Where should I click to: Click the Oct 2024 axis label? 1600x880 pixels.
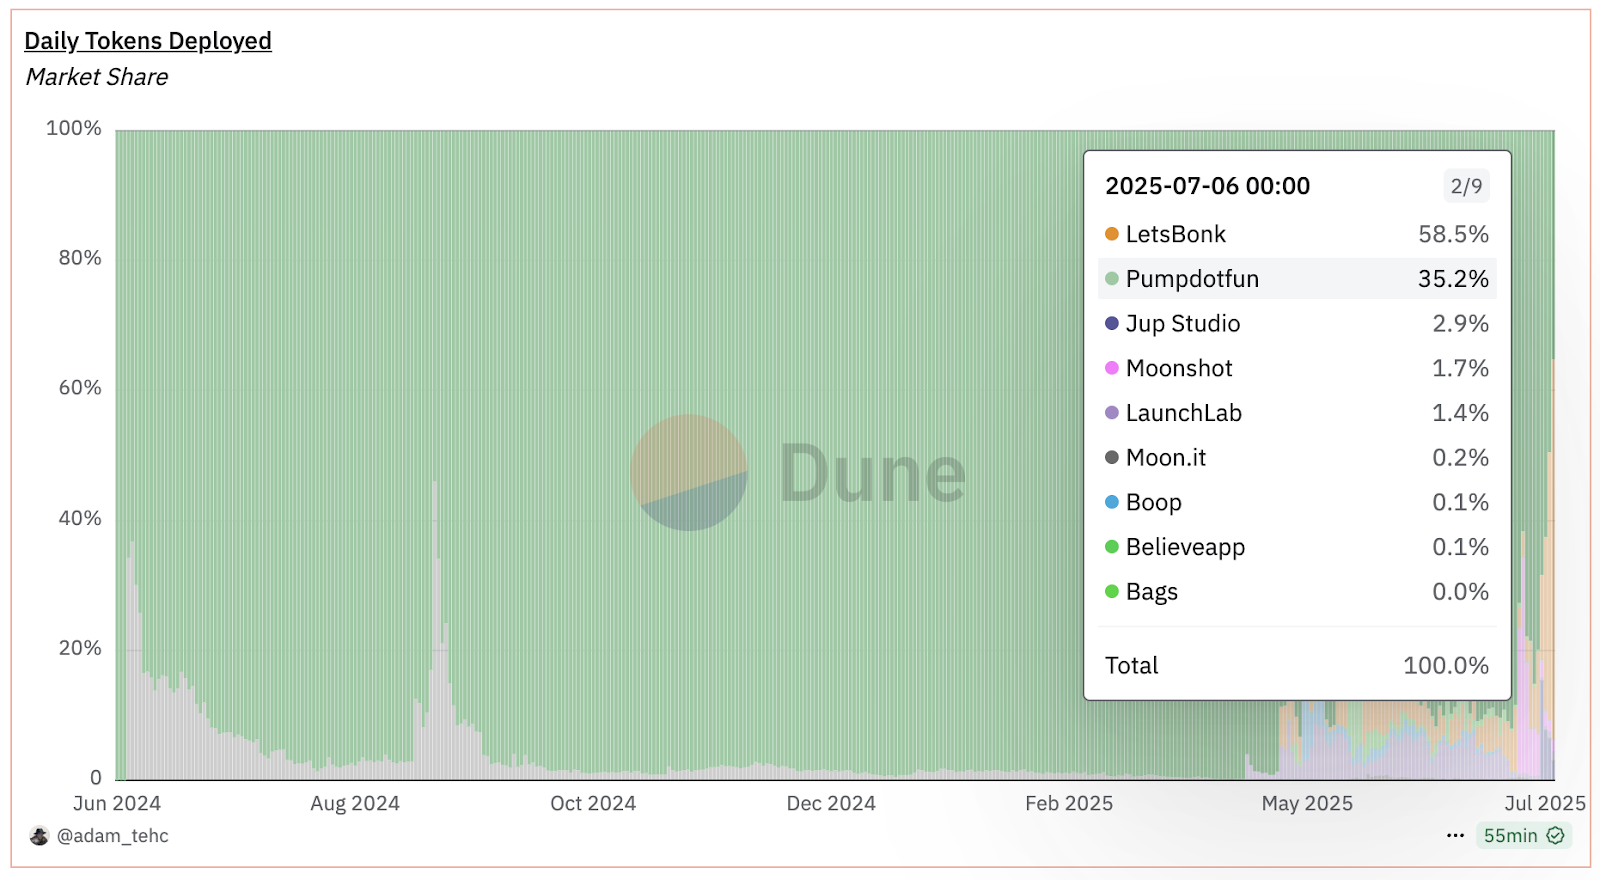click(x=593, y=804)
